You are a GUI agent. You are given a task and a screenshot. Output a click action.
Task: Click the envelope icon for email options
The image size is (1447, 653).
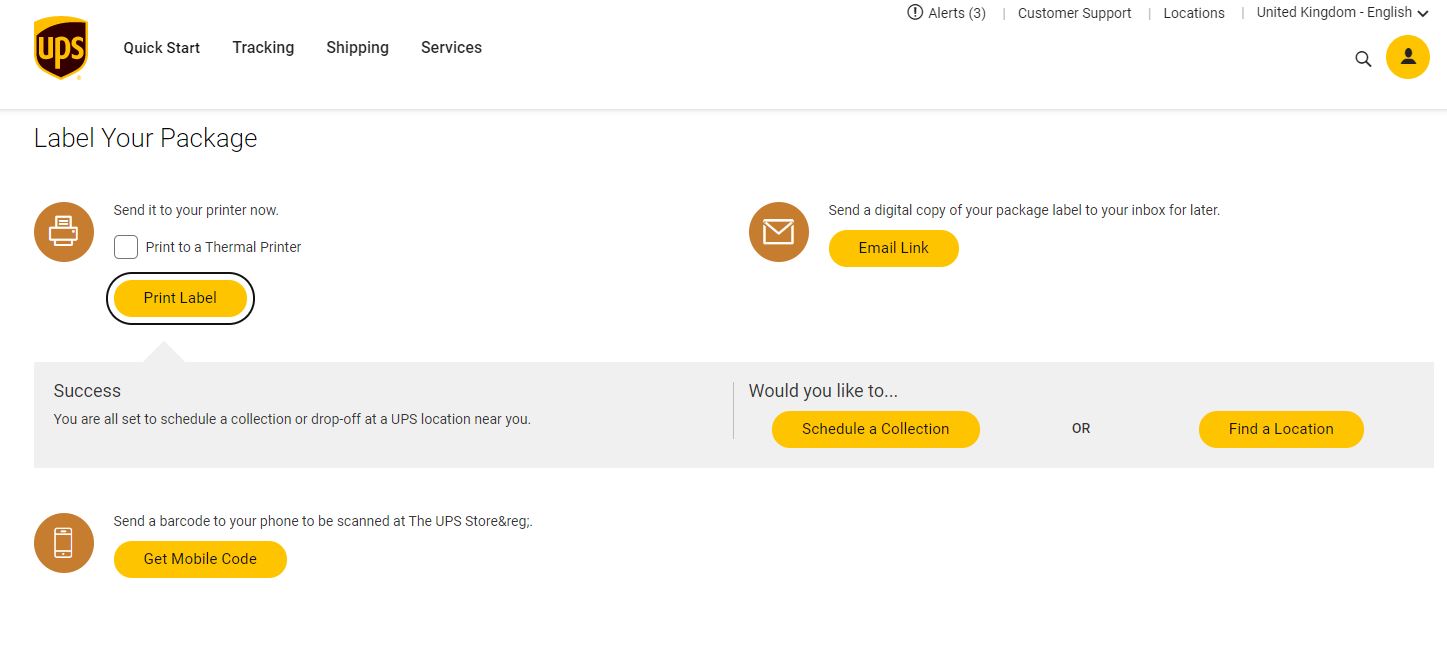778,231
